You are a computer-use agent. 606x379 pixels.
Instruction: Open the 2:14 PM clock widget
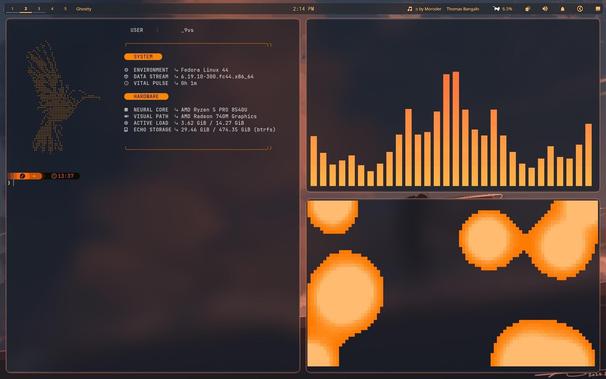[x=303, y=9]
